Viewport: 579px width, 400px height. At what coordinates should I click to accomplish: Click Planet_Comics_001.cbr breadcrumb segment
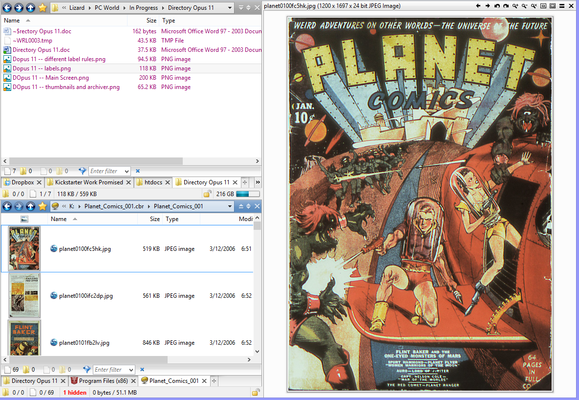114,206
